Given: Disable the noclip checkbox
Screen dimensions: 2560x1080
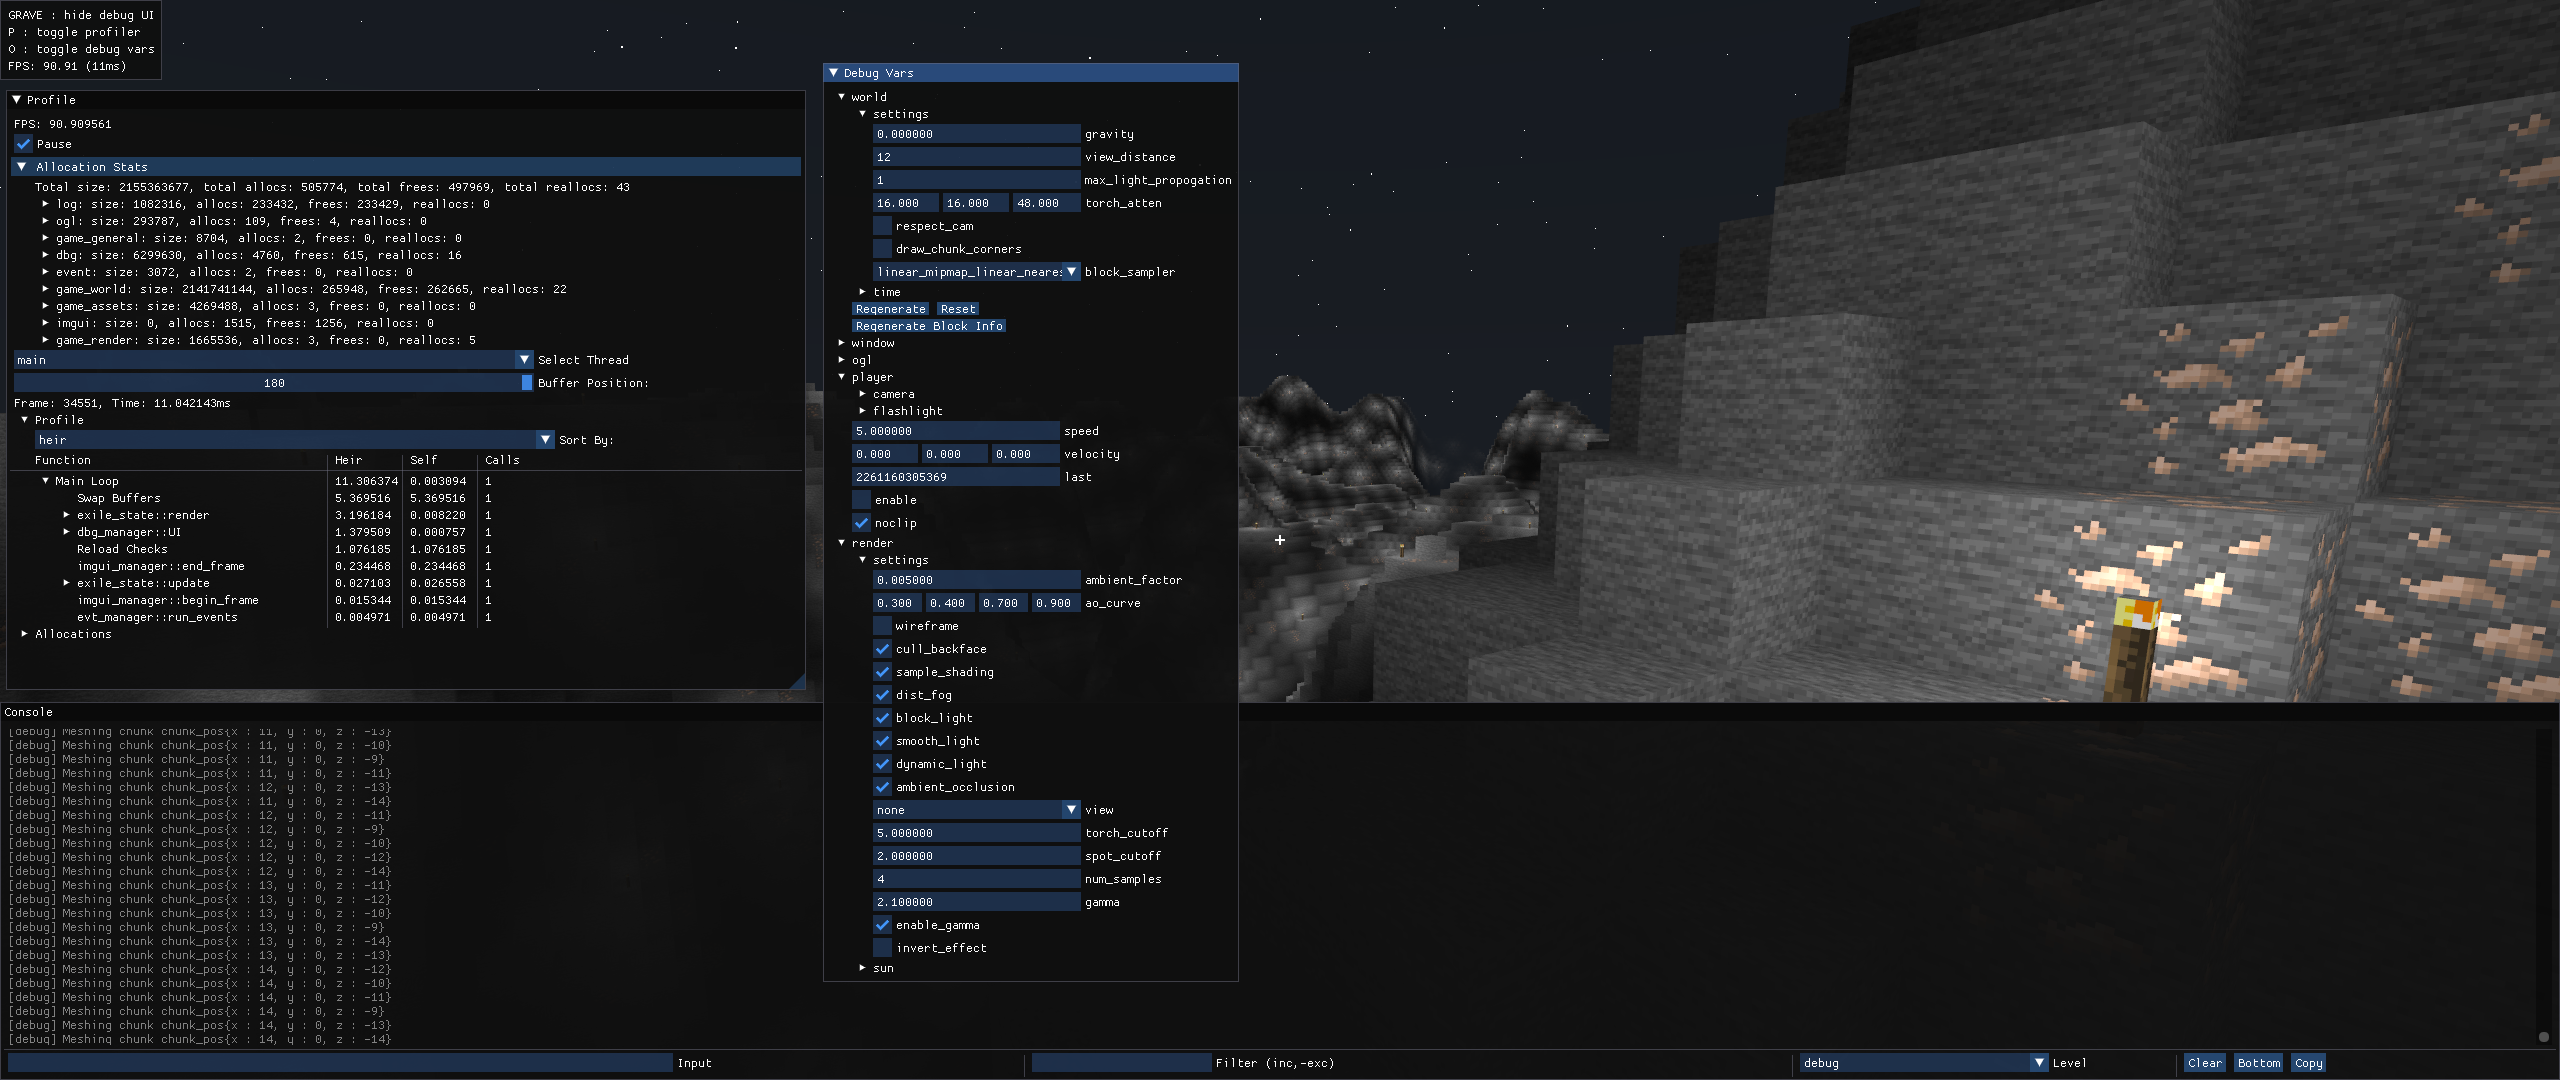Looking at the screenshot, I should click(x=861, y=523).
